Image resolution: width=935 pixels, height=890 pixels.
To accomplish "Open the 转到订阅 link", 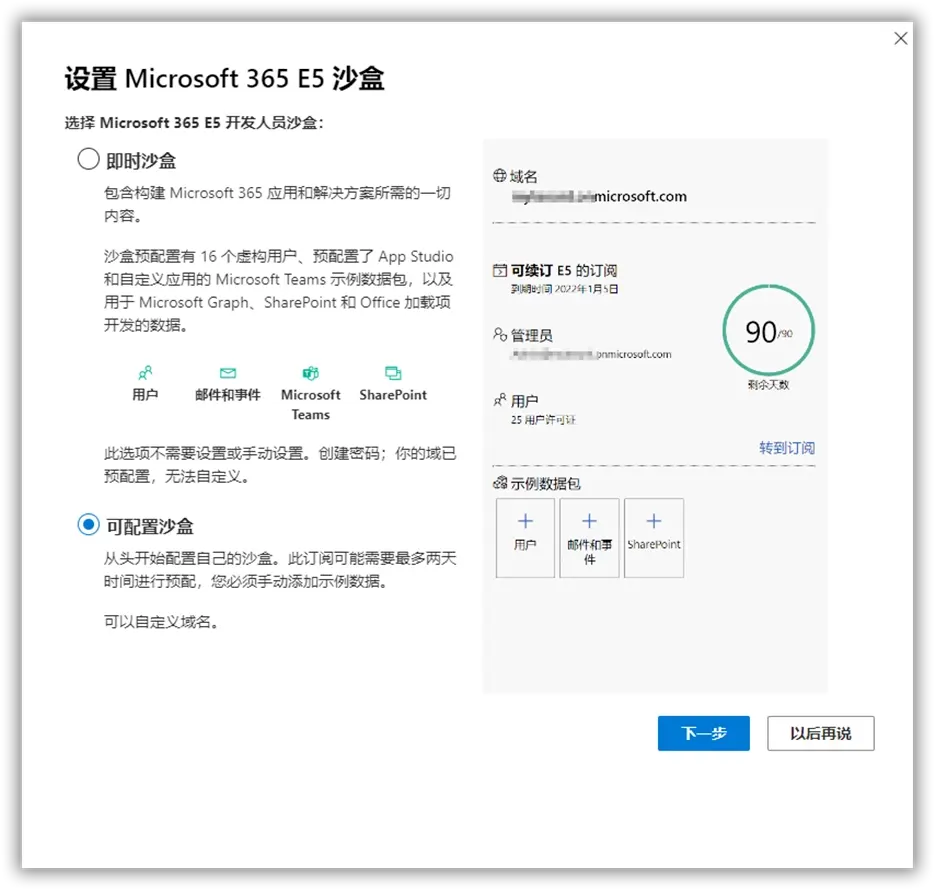I will click(787, 448).
